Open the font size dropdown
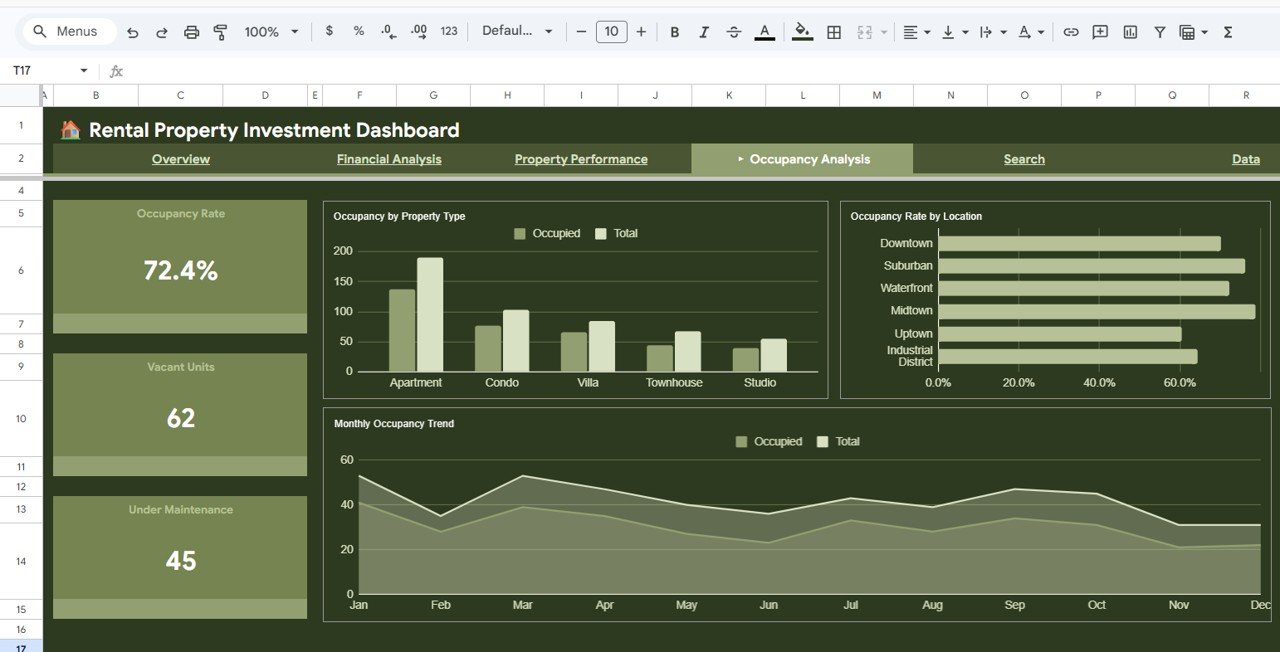 click(x=611, y=31)
